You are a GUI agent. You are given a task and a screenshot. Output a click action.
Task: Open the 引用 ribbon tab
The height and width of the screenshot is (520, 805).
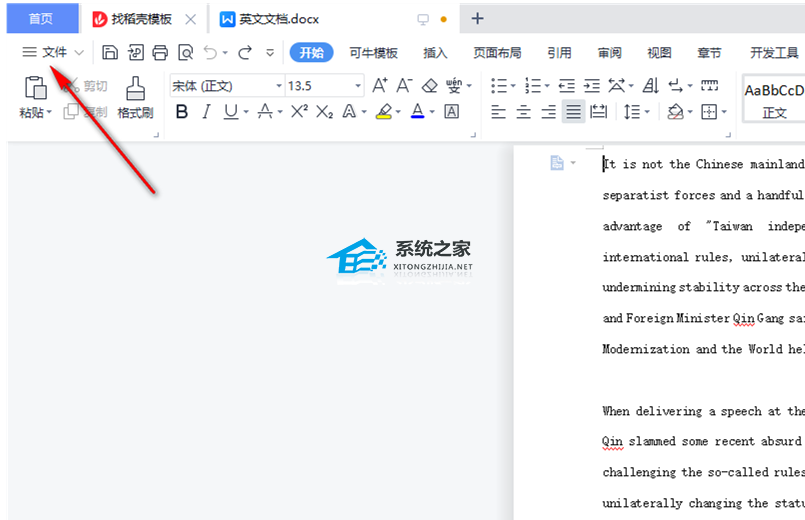559,52
